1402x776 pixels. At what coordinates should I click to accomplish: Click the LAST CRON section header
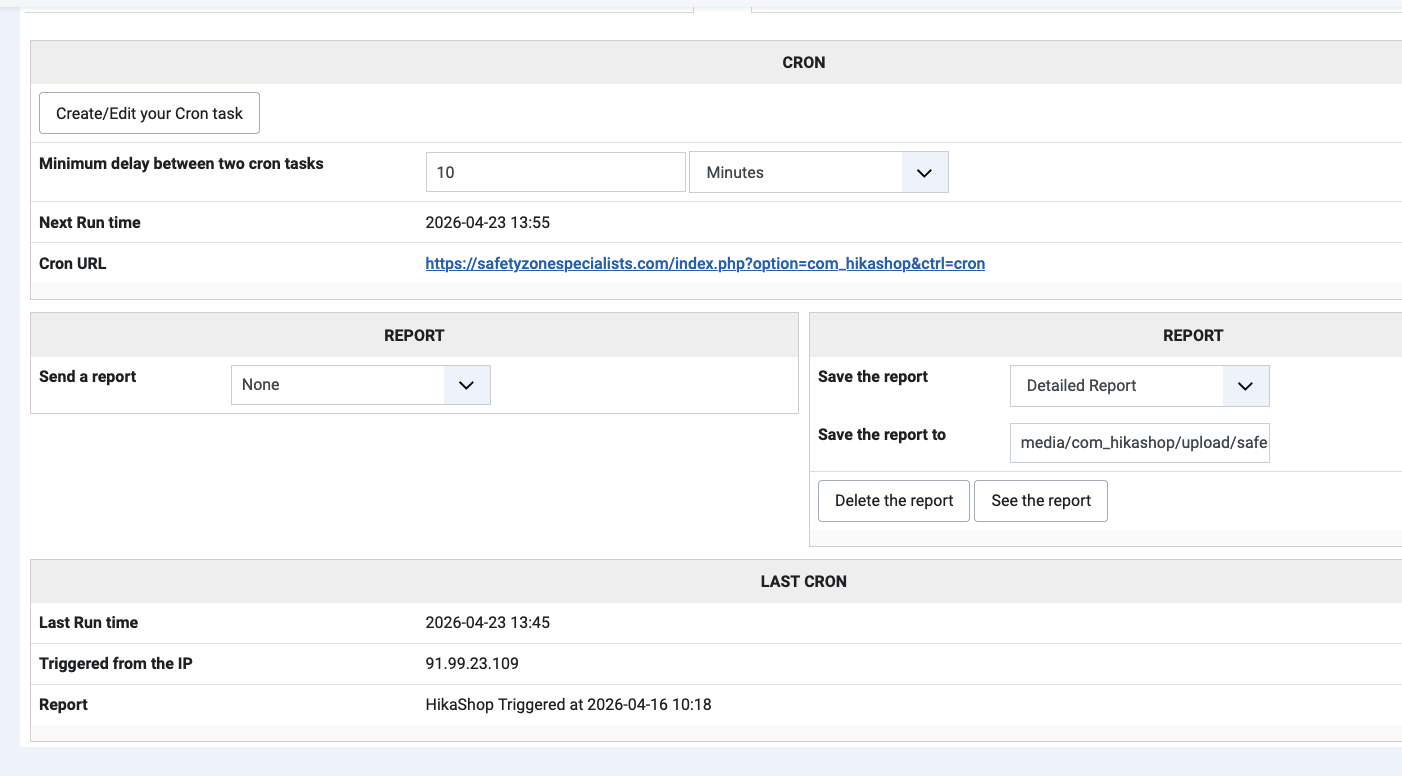(803, 581)
